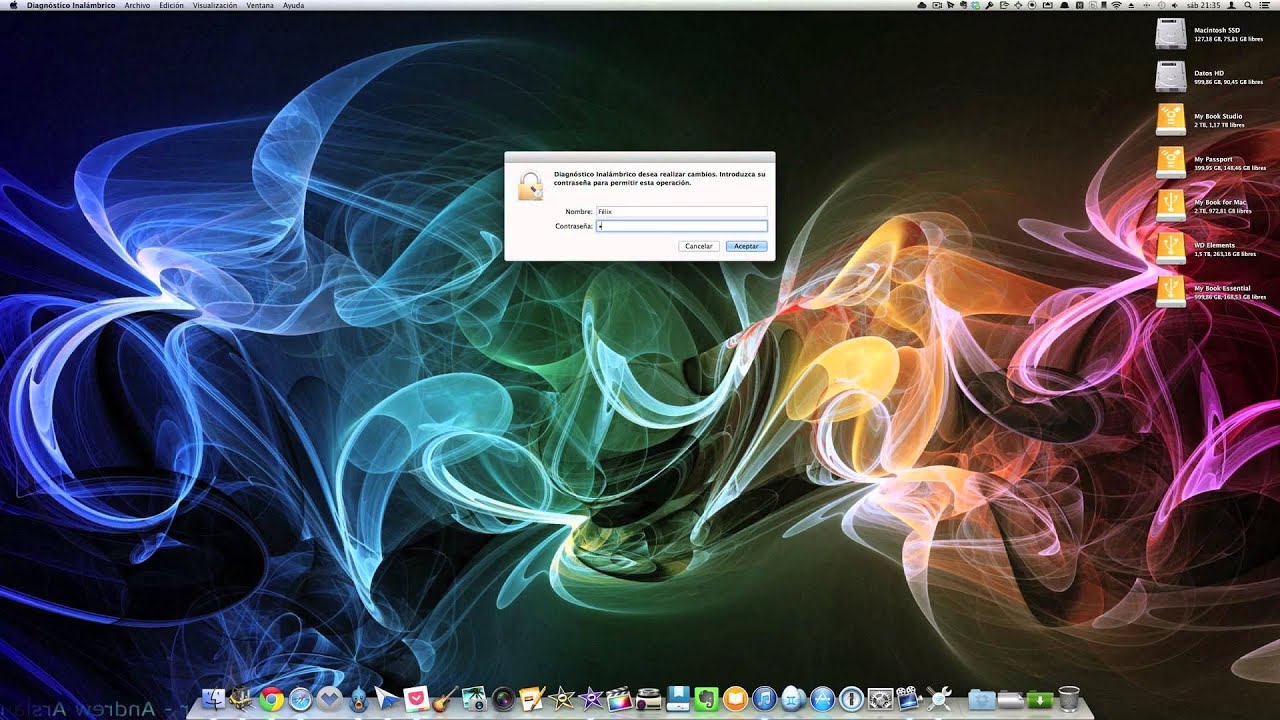
Task: Select WD Elements drive icon
Action: (x=1171, y=248)
